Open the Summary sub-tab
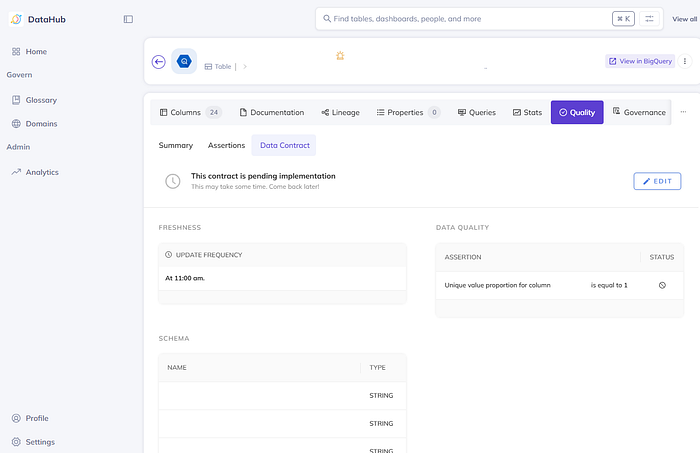This screenshot has width=700, height=453. [x=176, y=145]
